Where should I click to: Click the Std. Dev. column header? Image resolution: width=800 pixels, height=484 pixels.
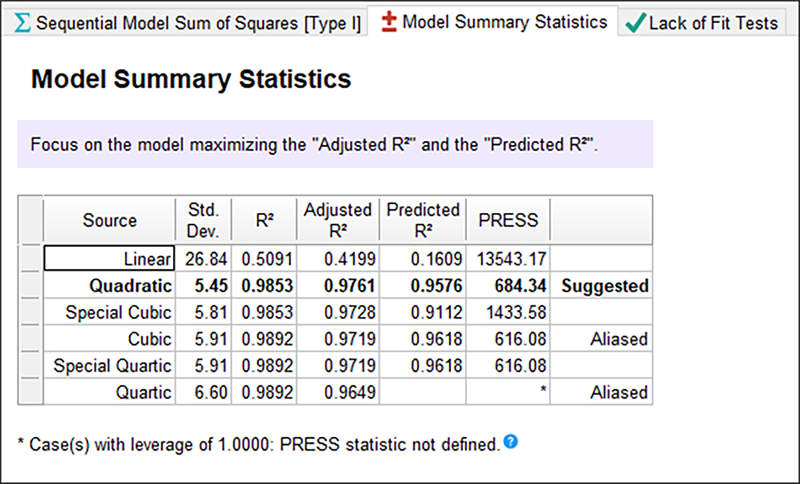pos(203,220)
